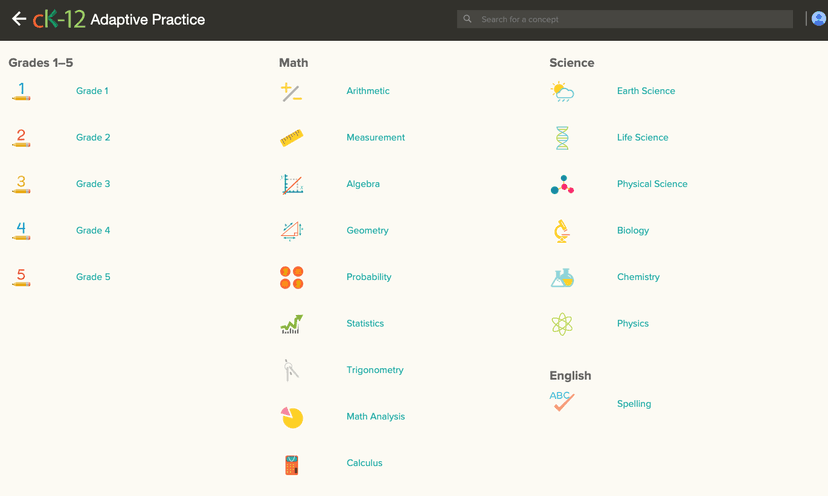The image size is (828, 496).
Task: Open the Arithmetic link
Action: pyautogui.click(x=368, y=91)
